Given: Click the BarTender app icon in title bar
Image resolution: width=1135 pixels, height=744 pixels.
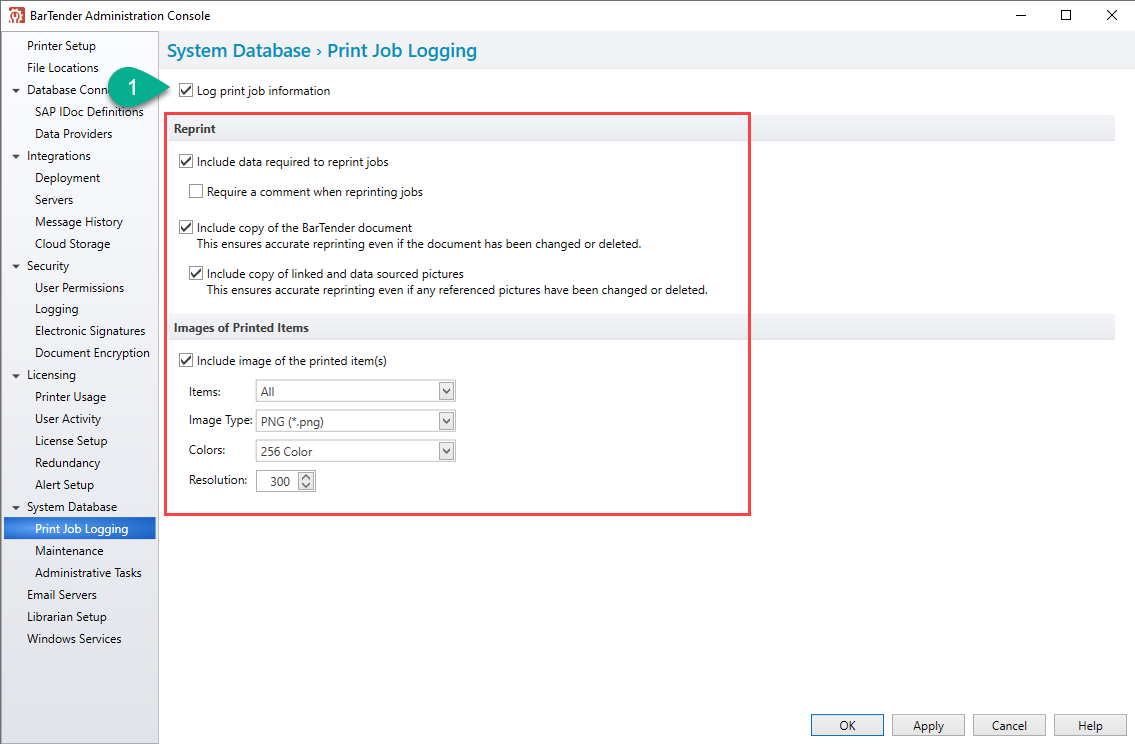Looking at the screenshot, I should [17, 15].
